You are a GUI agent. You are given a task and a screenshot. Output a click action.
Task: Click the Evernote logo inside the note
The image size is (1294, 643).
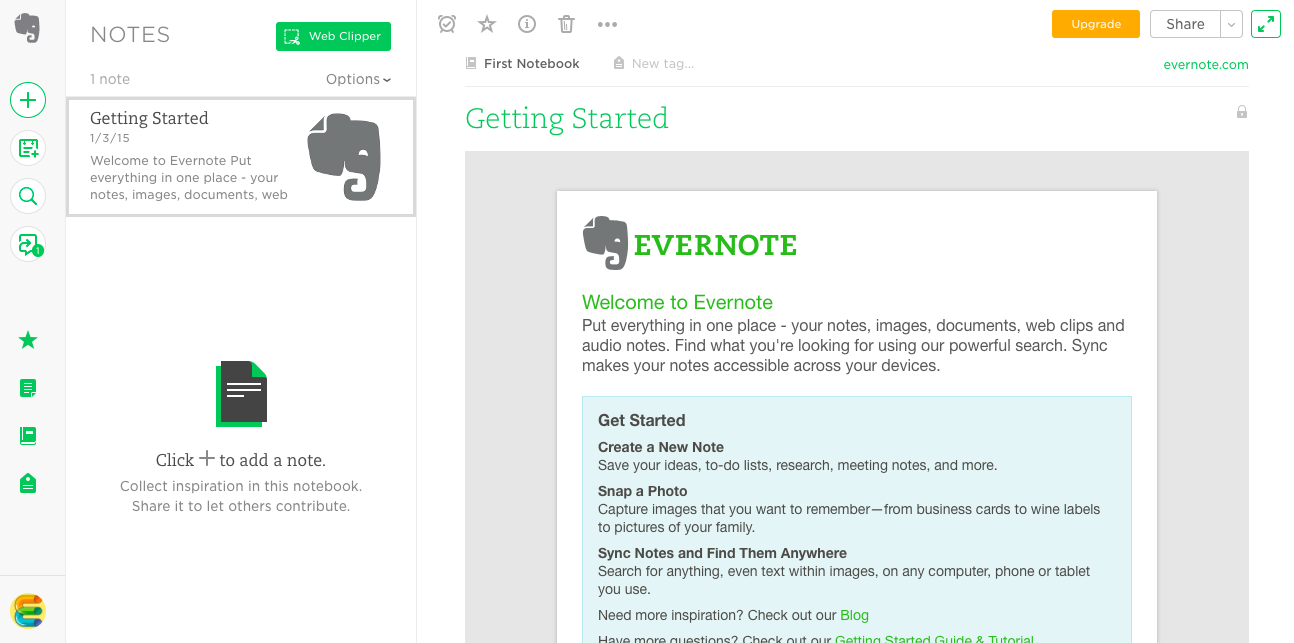point(690,243)
